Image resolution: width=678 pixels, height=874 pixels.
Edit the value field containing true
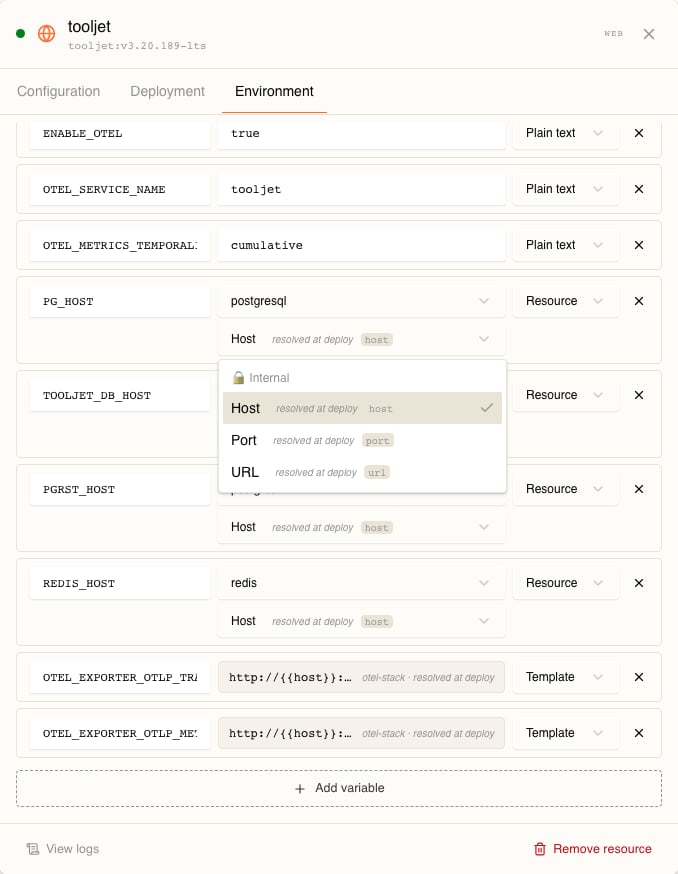point(361,133)
